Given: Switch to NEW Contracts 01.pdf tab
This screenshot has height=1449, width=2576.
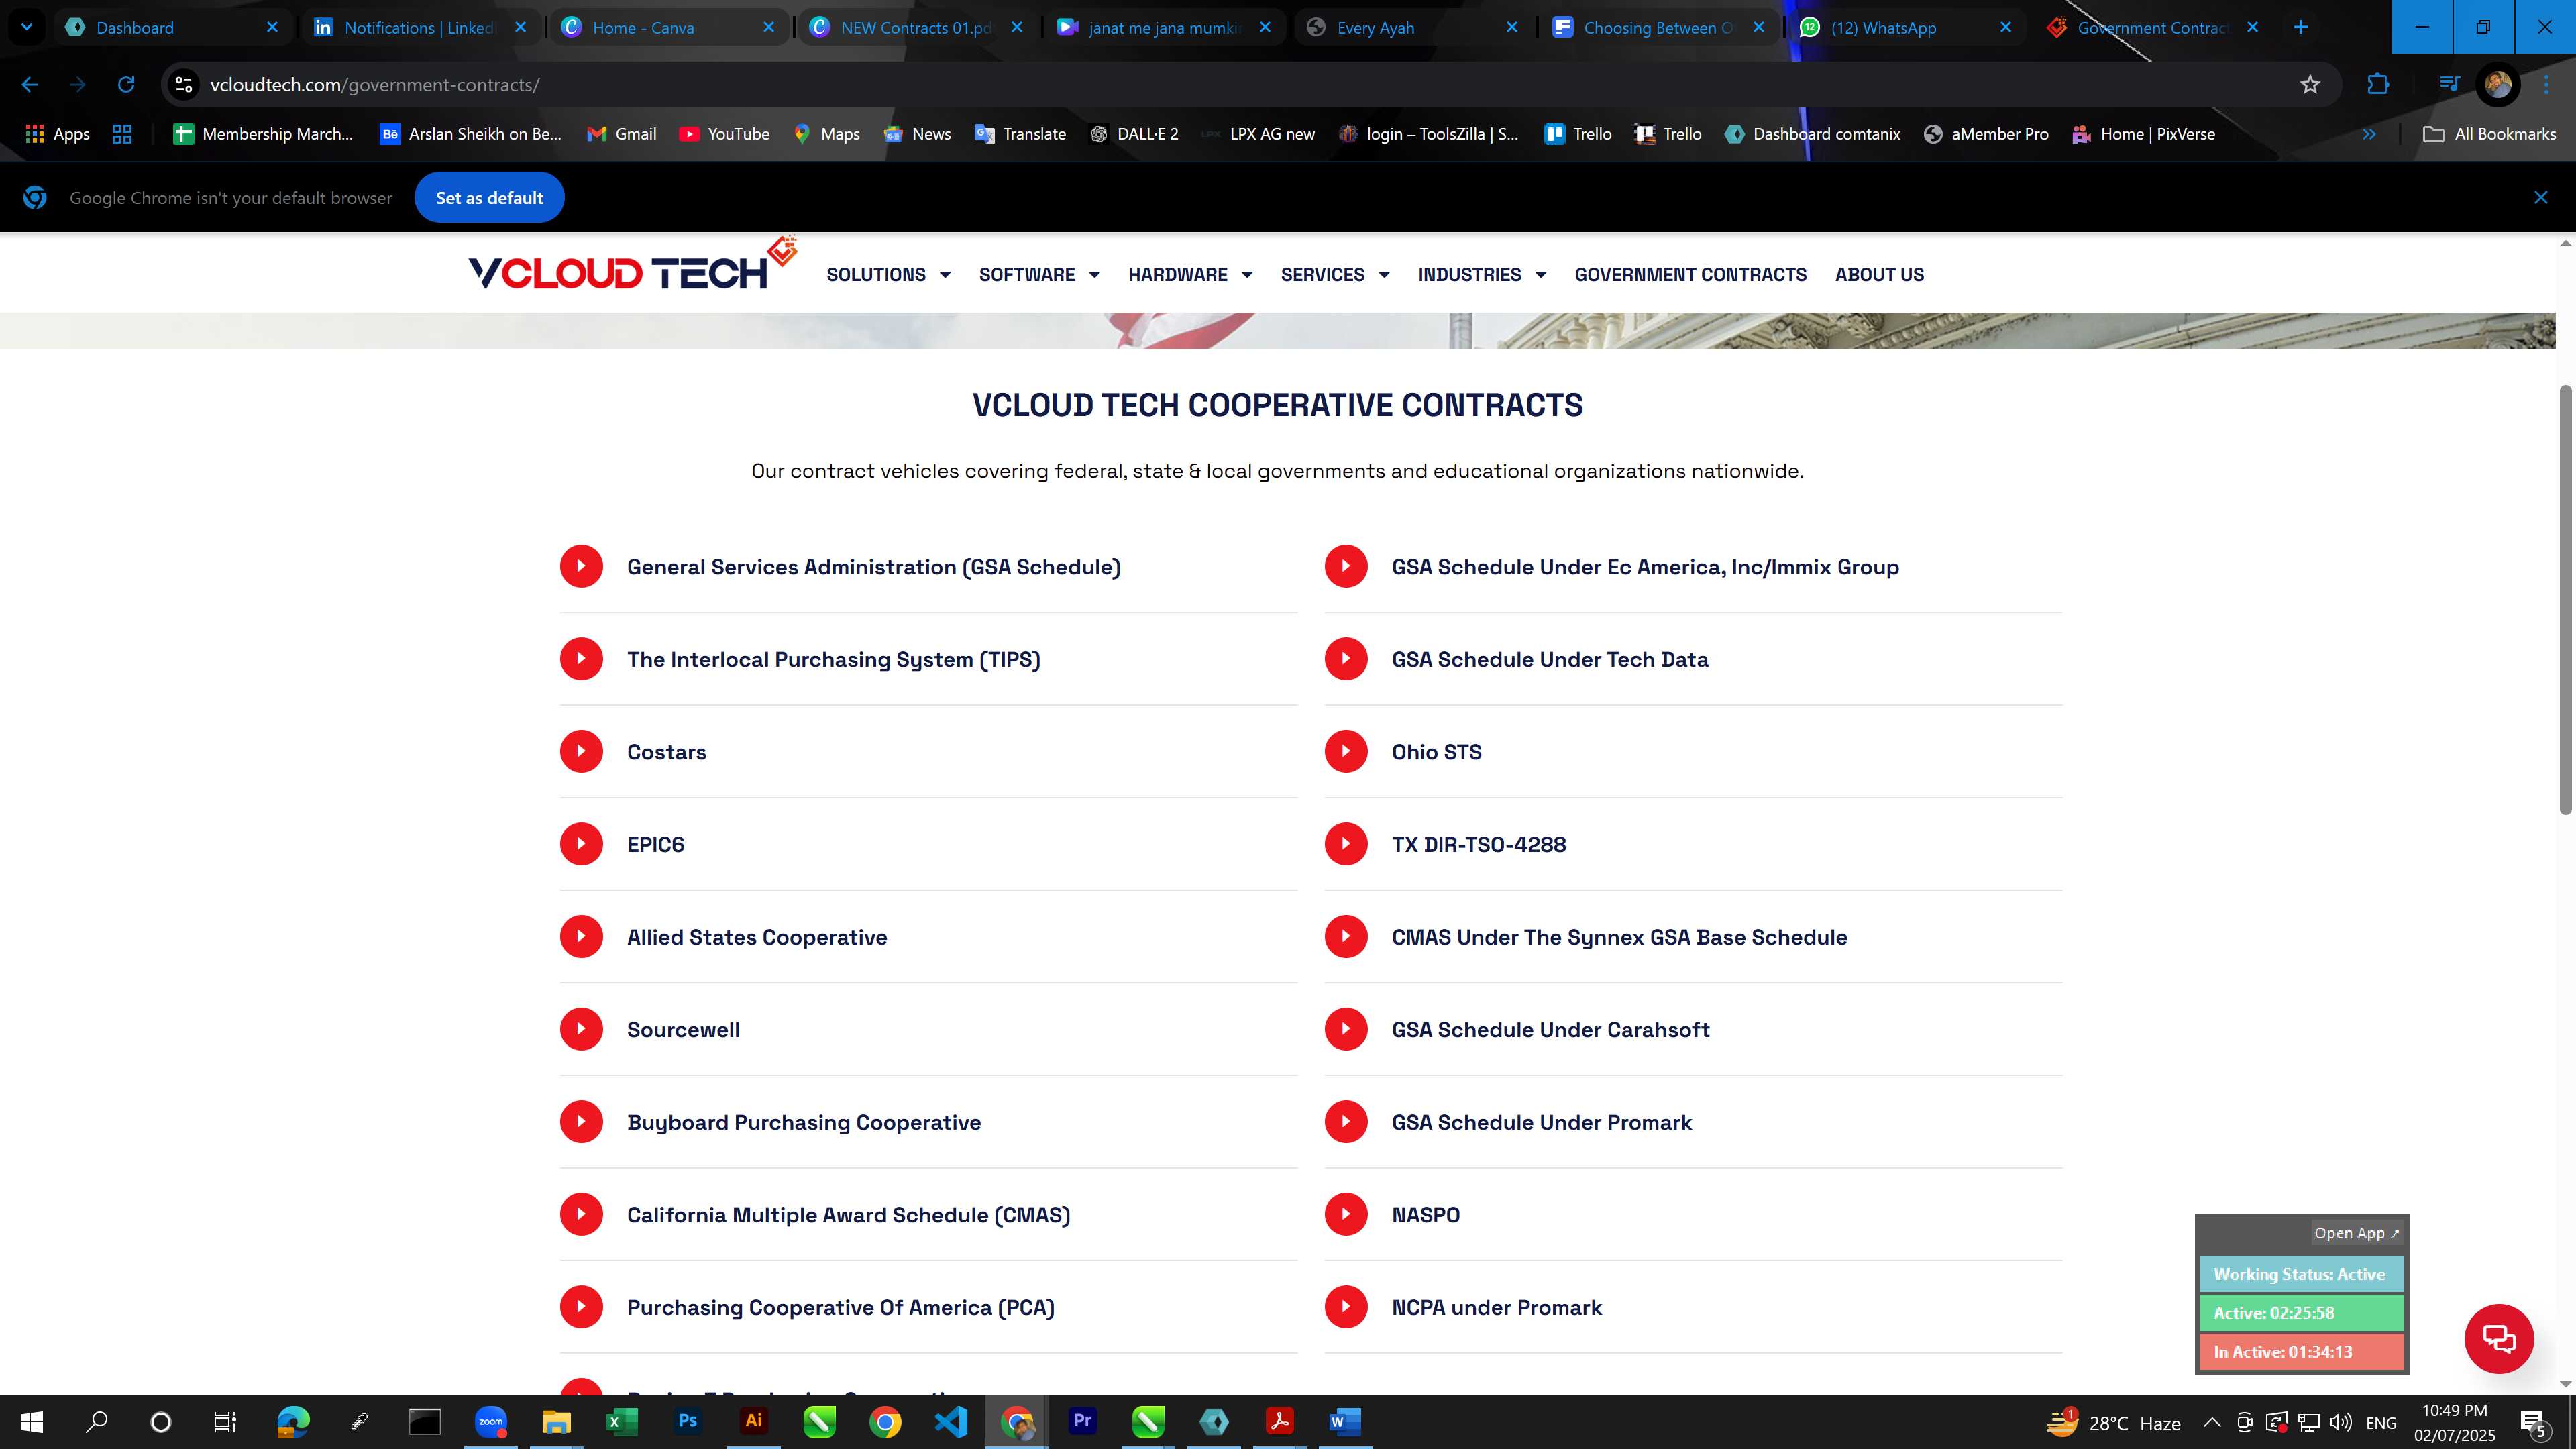Looking at the screenshot, I should pyautogui.click(x=916, y=27).
